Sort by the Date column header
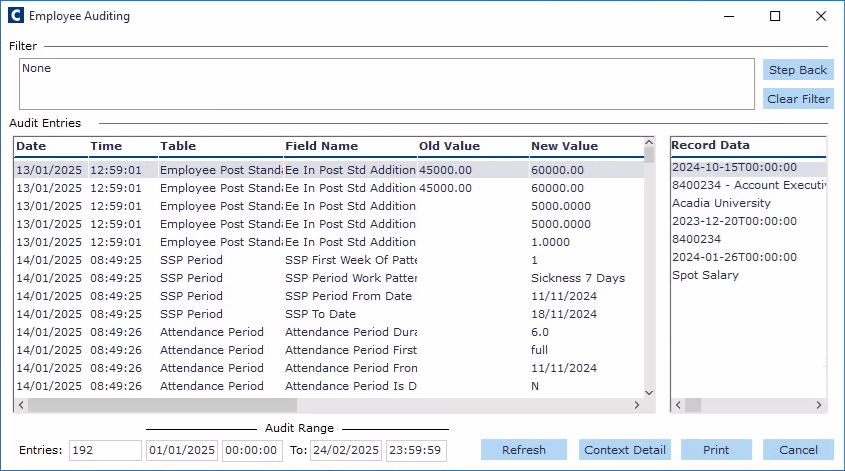The image size is (845, 471). [50, 146]
